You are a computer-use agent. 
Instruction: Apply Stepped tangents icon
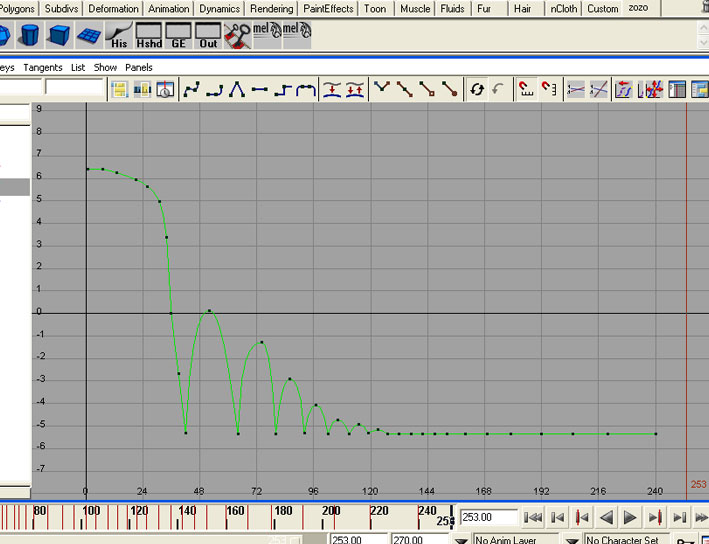283,90
